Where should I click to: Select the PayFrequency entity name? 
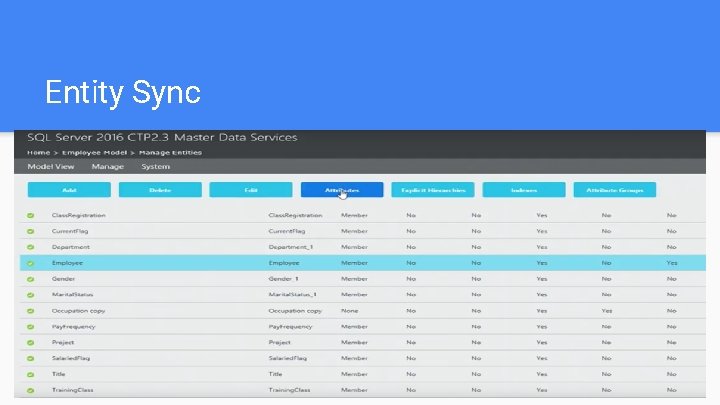coord(73,327)
